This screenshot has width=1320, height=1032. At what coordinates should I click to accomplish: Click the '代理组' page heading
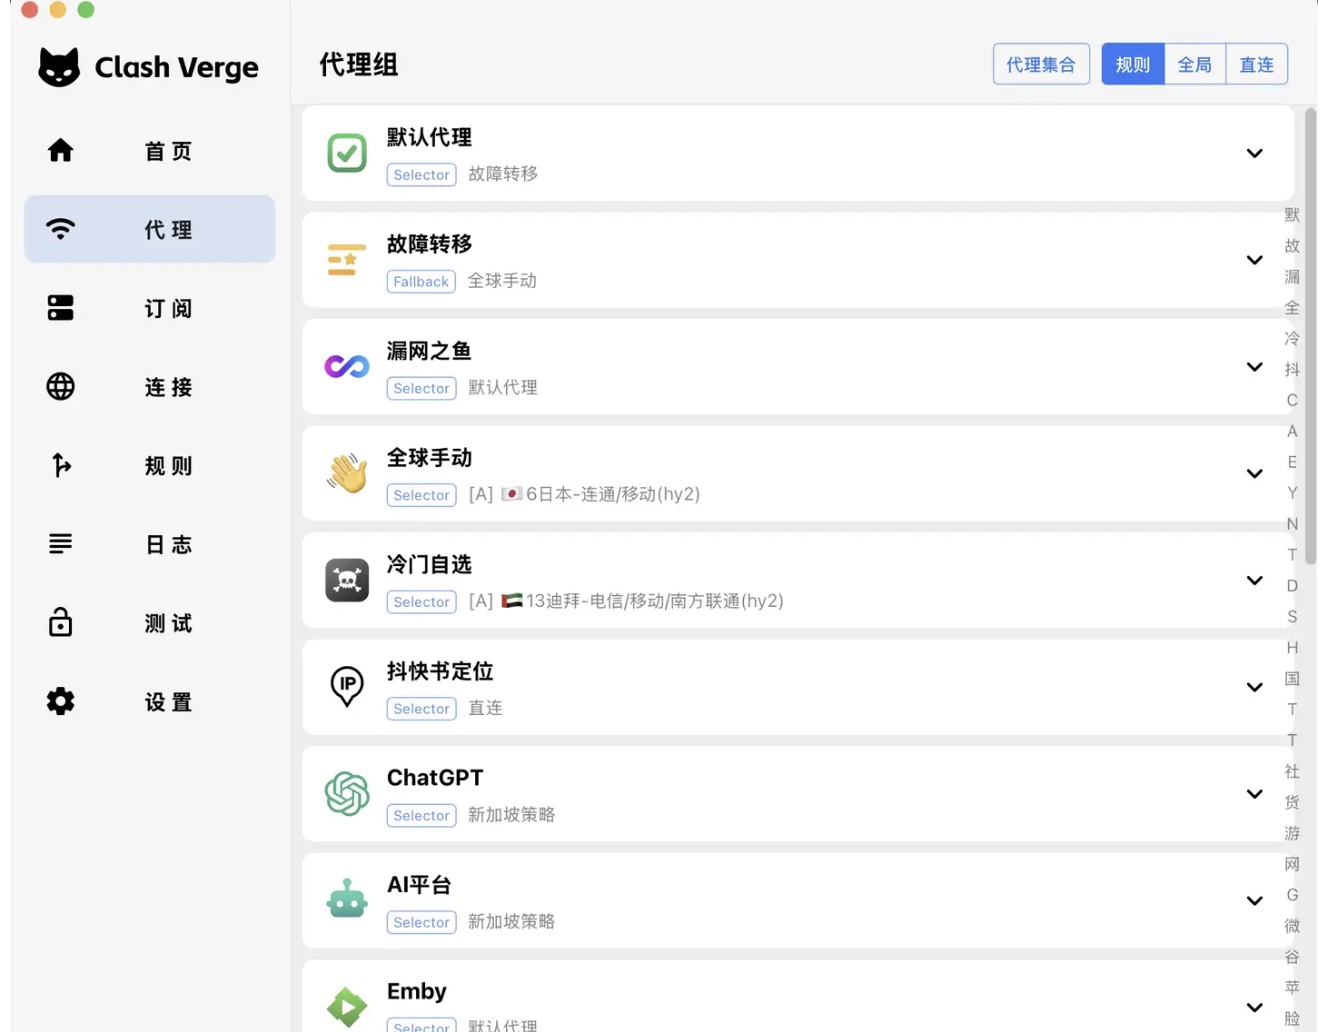359,65
